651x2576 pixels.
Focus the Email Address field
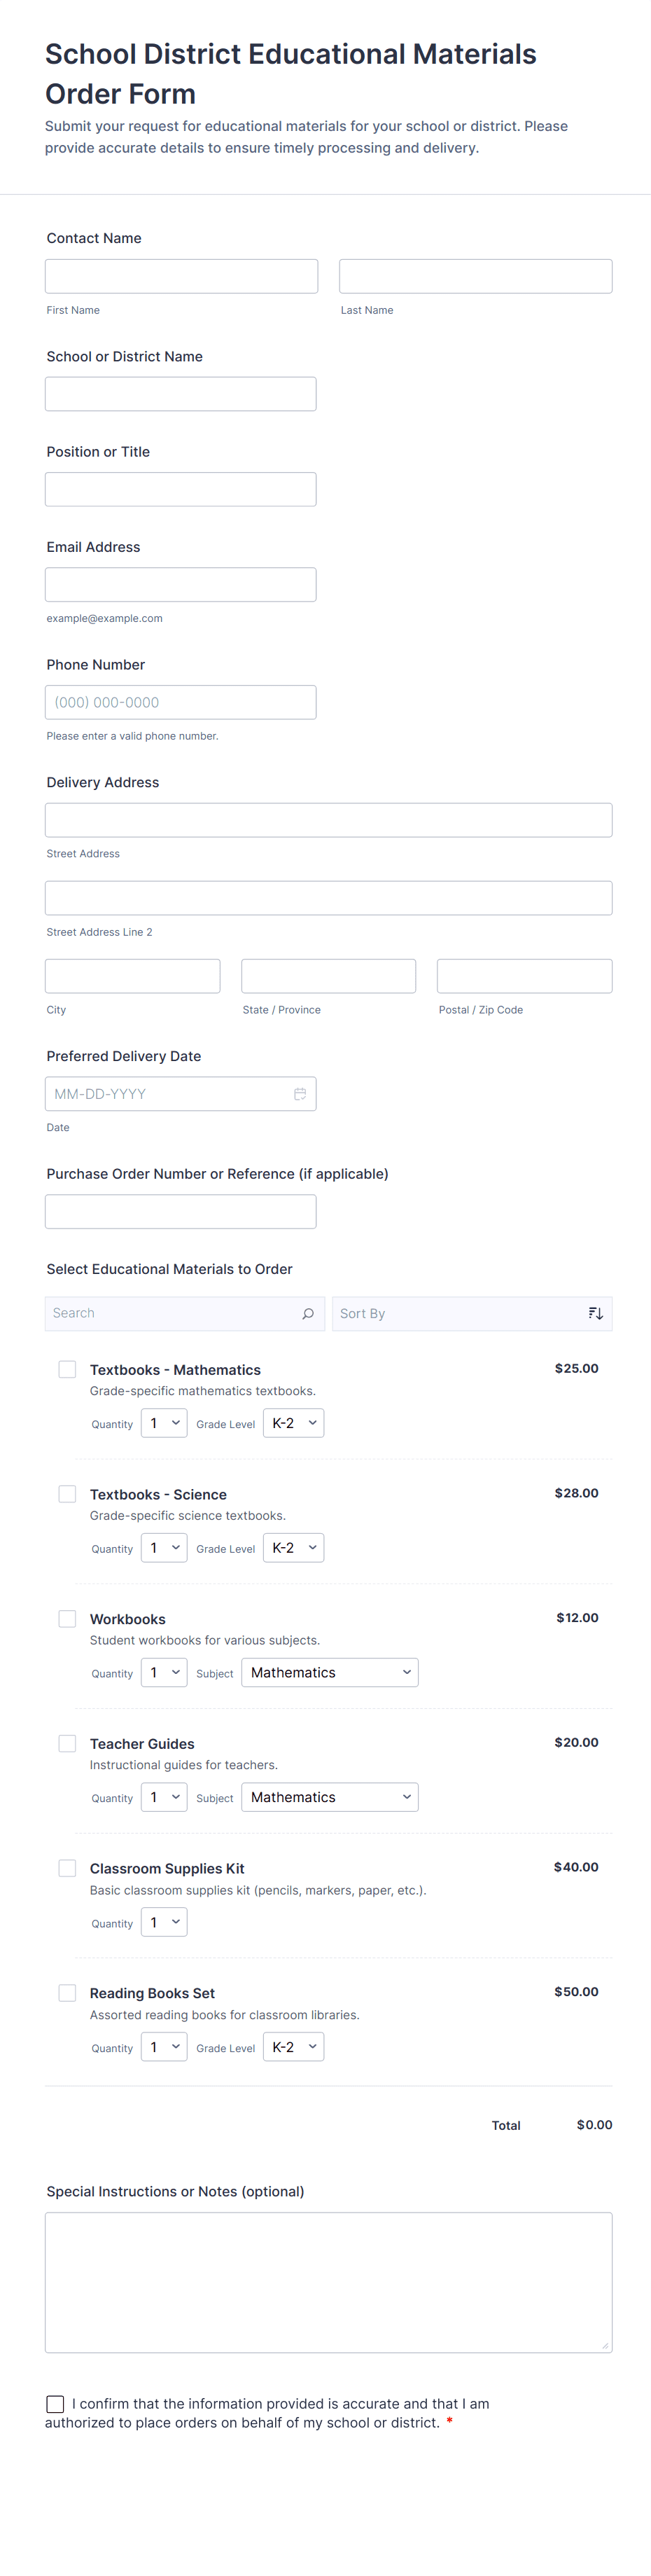click(x=181, y=585)
